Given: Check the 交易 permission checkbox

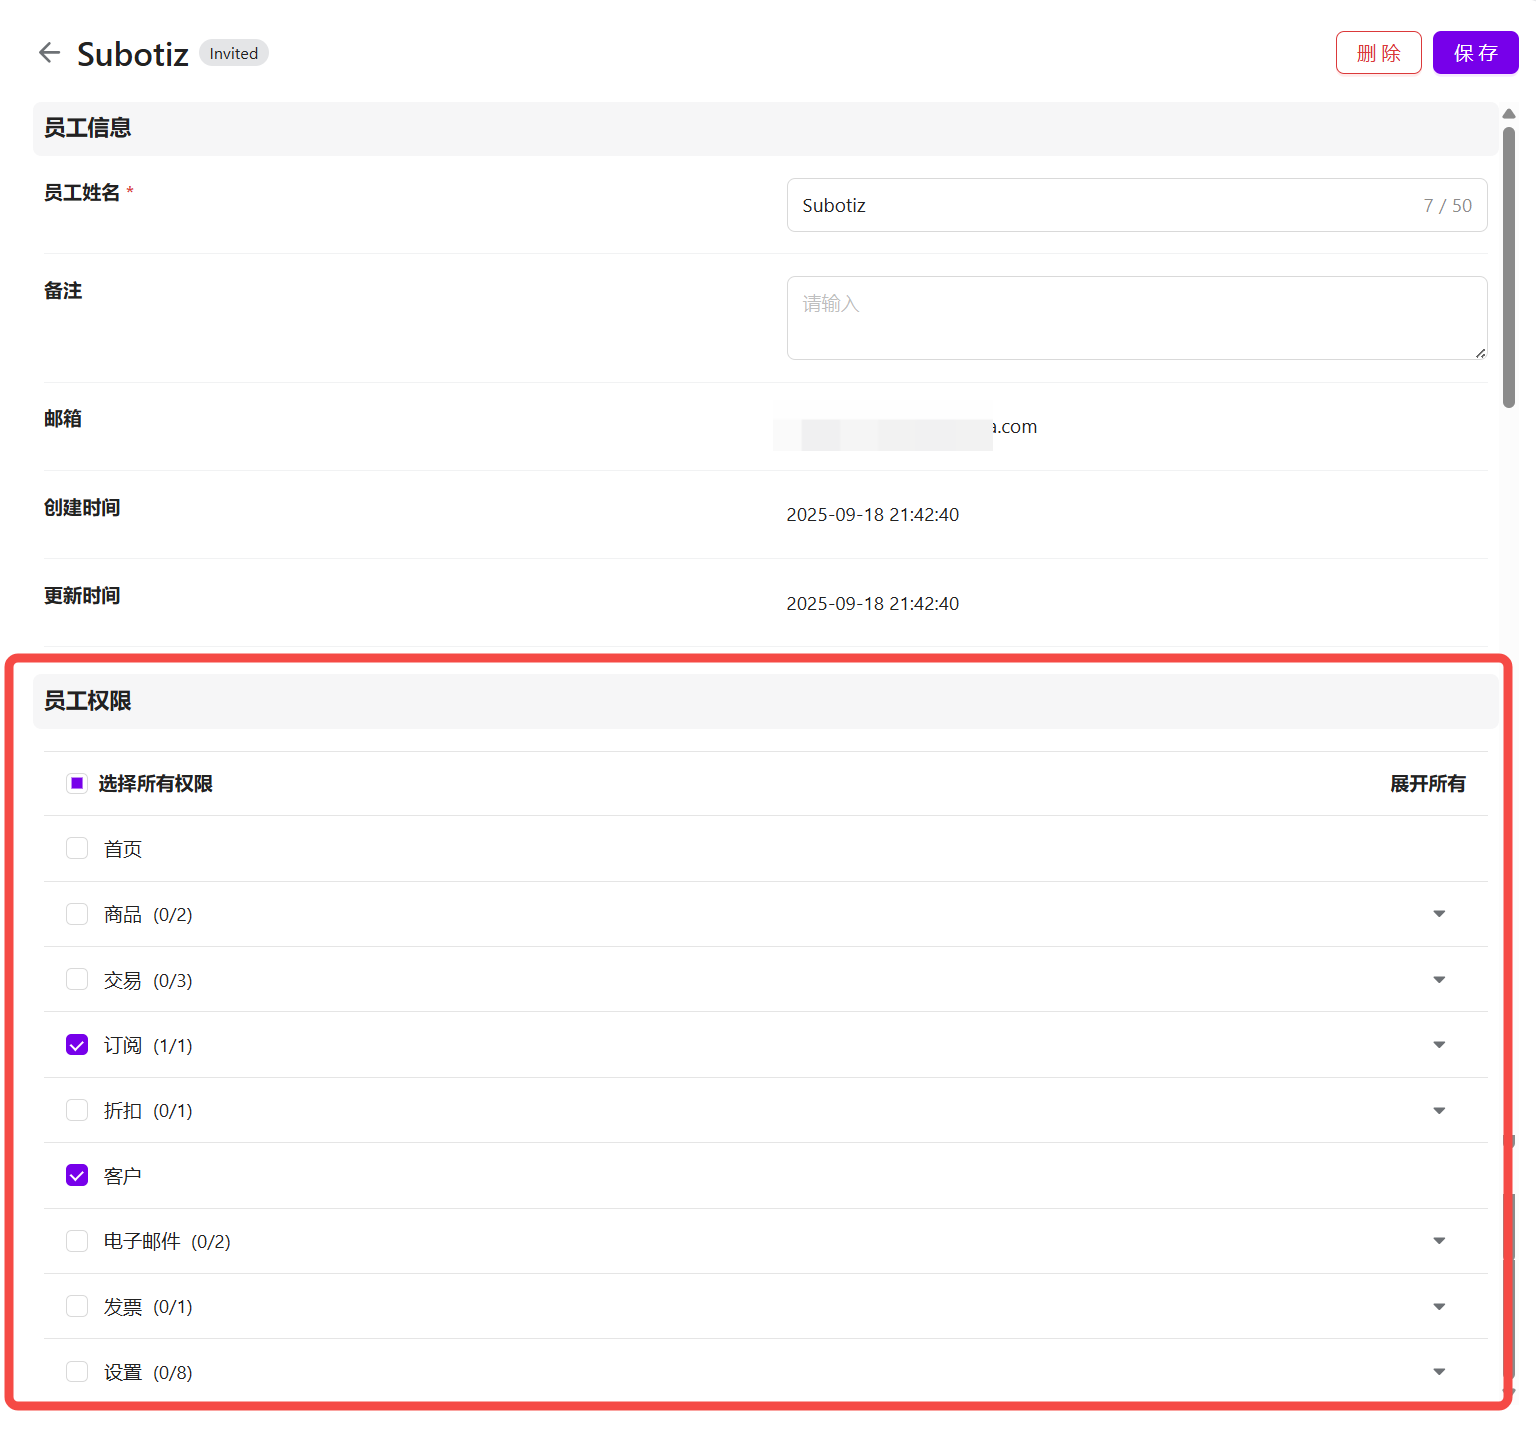Looking at the screenshot, I should pyautogui.click(x=77, y=979).
